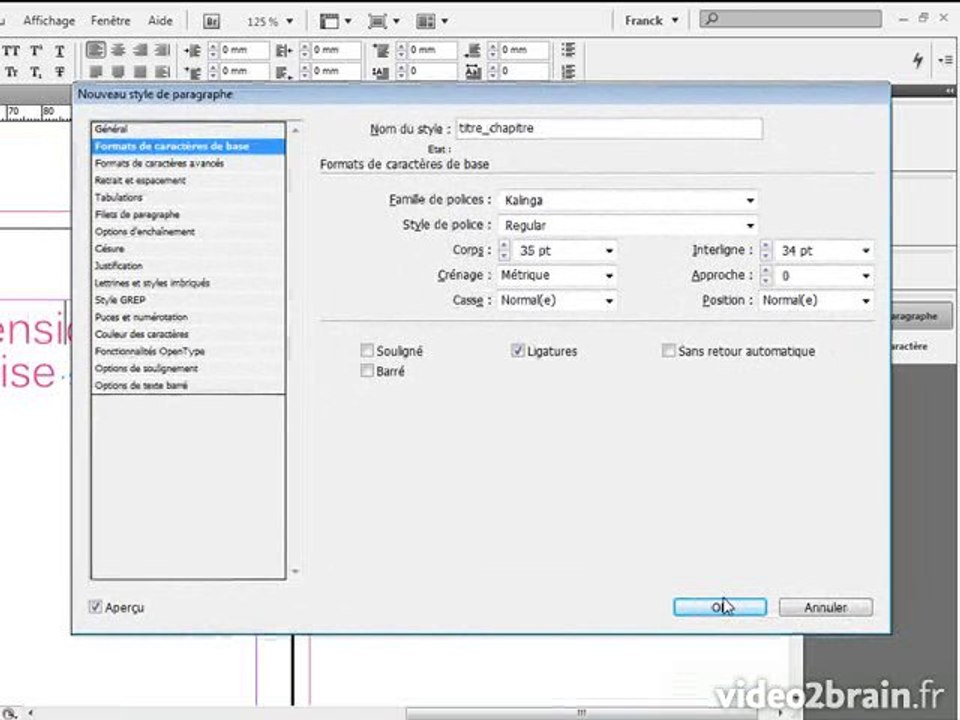The image size is (960, 720).
Task: Open the Aide menu
Action: point(160,21)
